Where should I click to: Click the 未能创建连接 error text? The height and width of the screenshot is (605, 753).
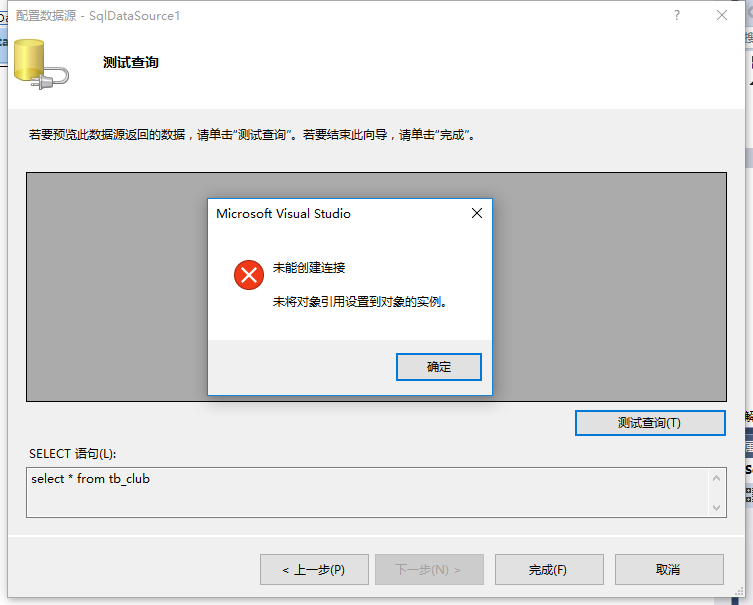[x=309, y=267]
